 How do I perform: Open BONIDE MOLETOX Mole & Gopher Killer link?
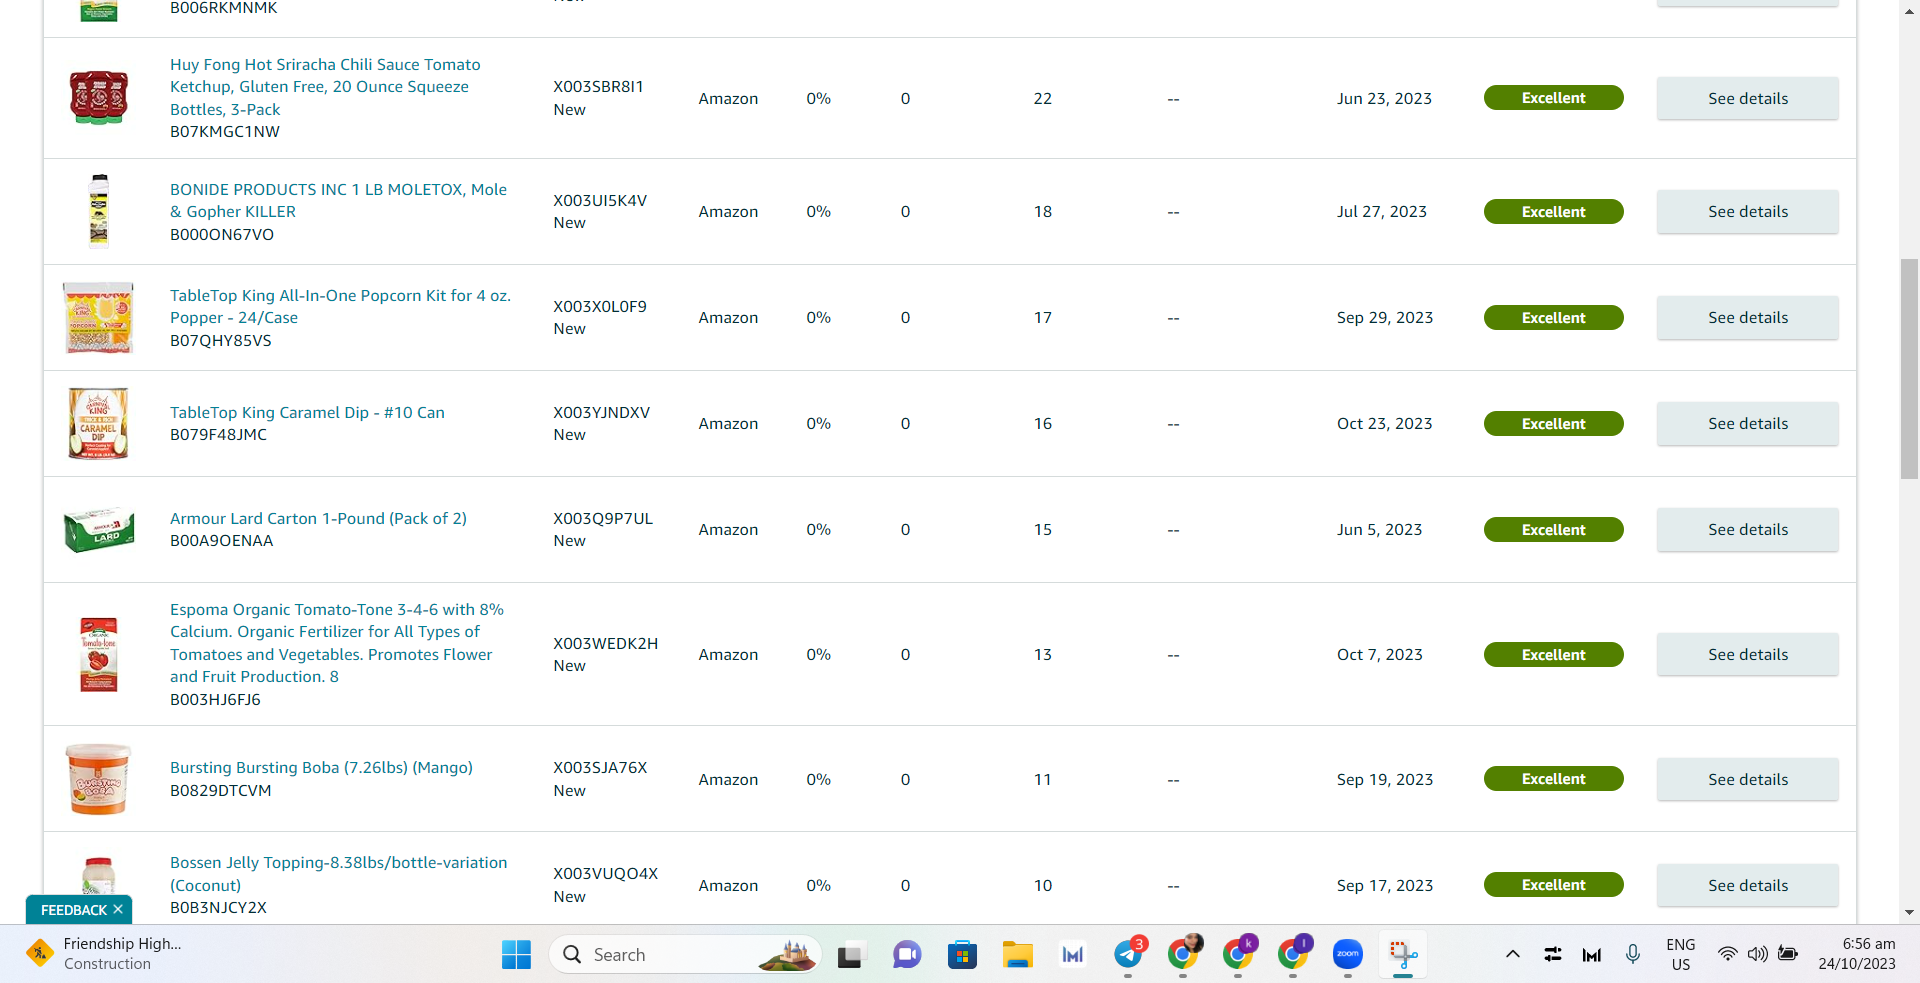[338, 200]
